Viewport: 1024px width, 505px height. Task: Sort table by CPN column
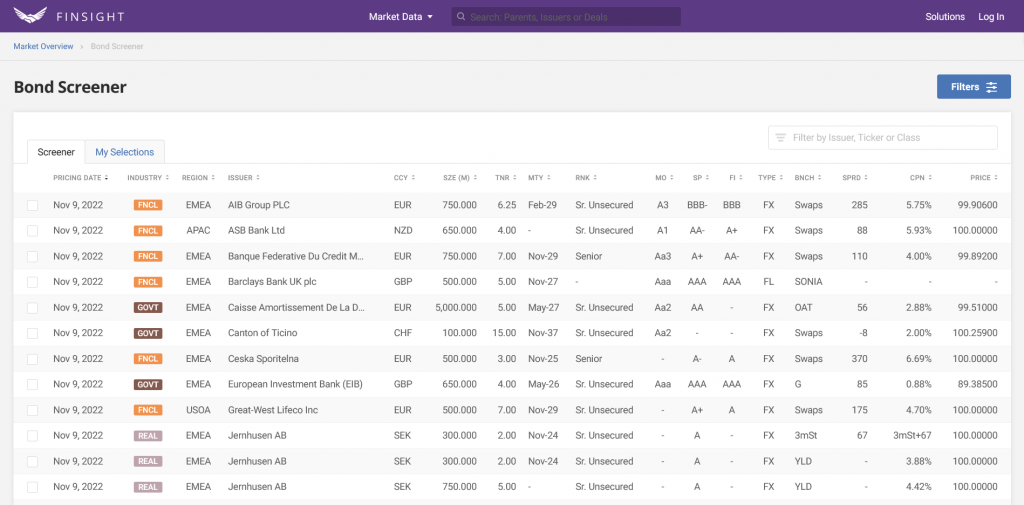(x=921, y=178)
